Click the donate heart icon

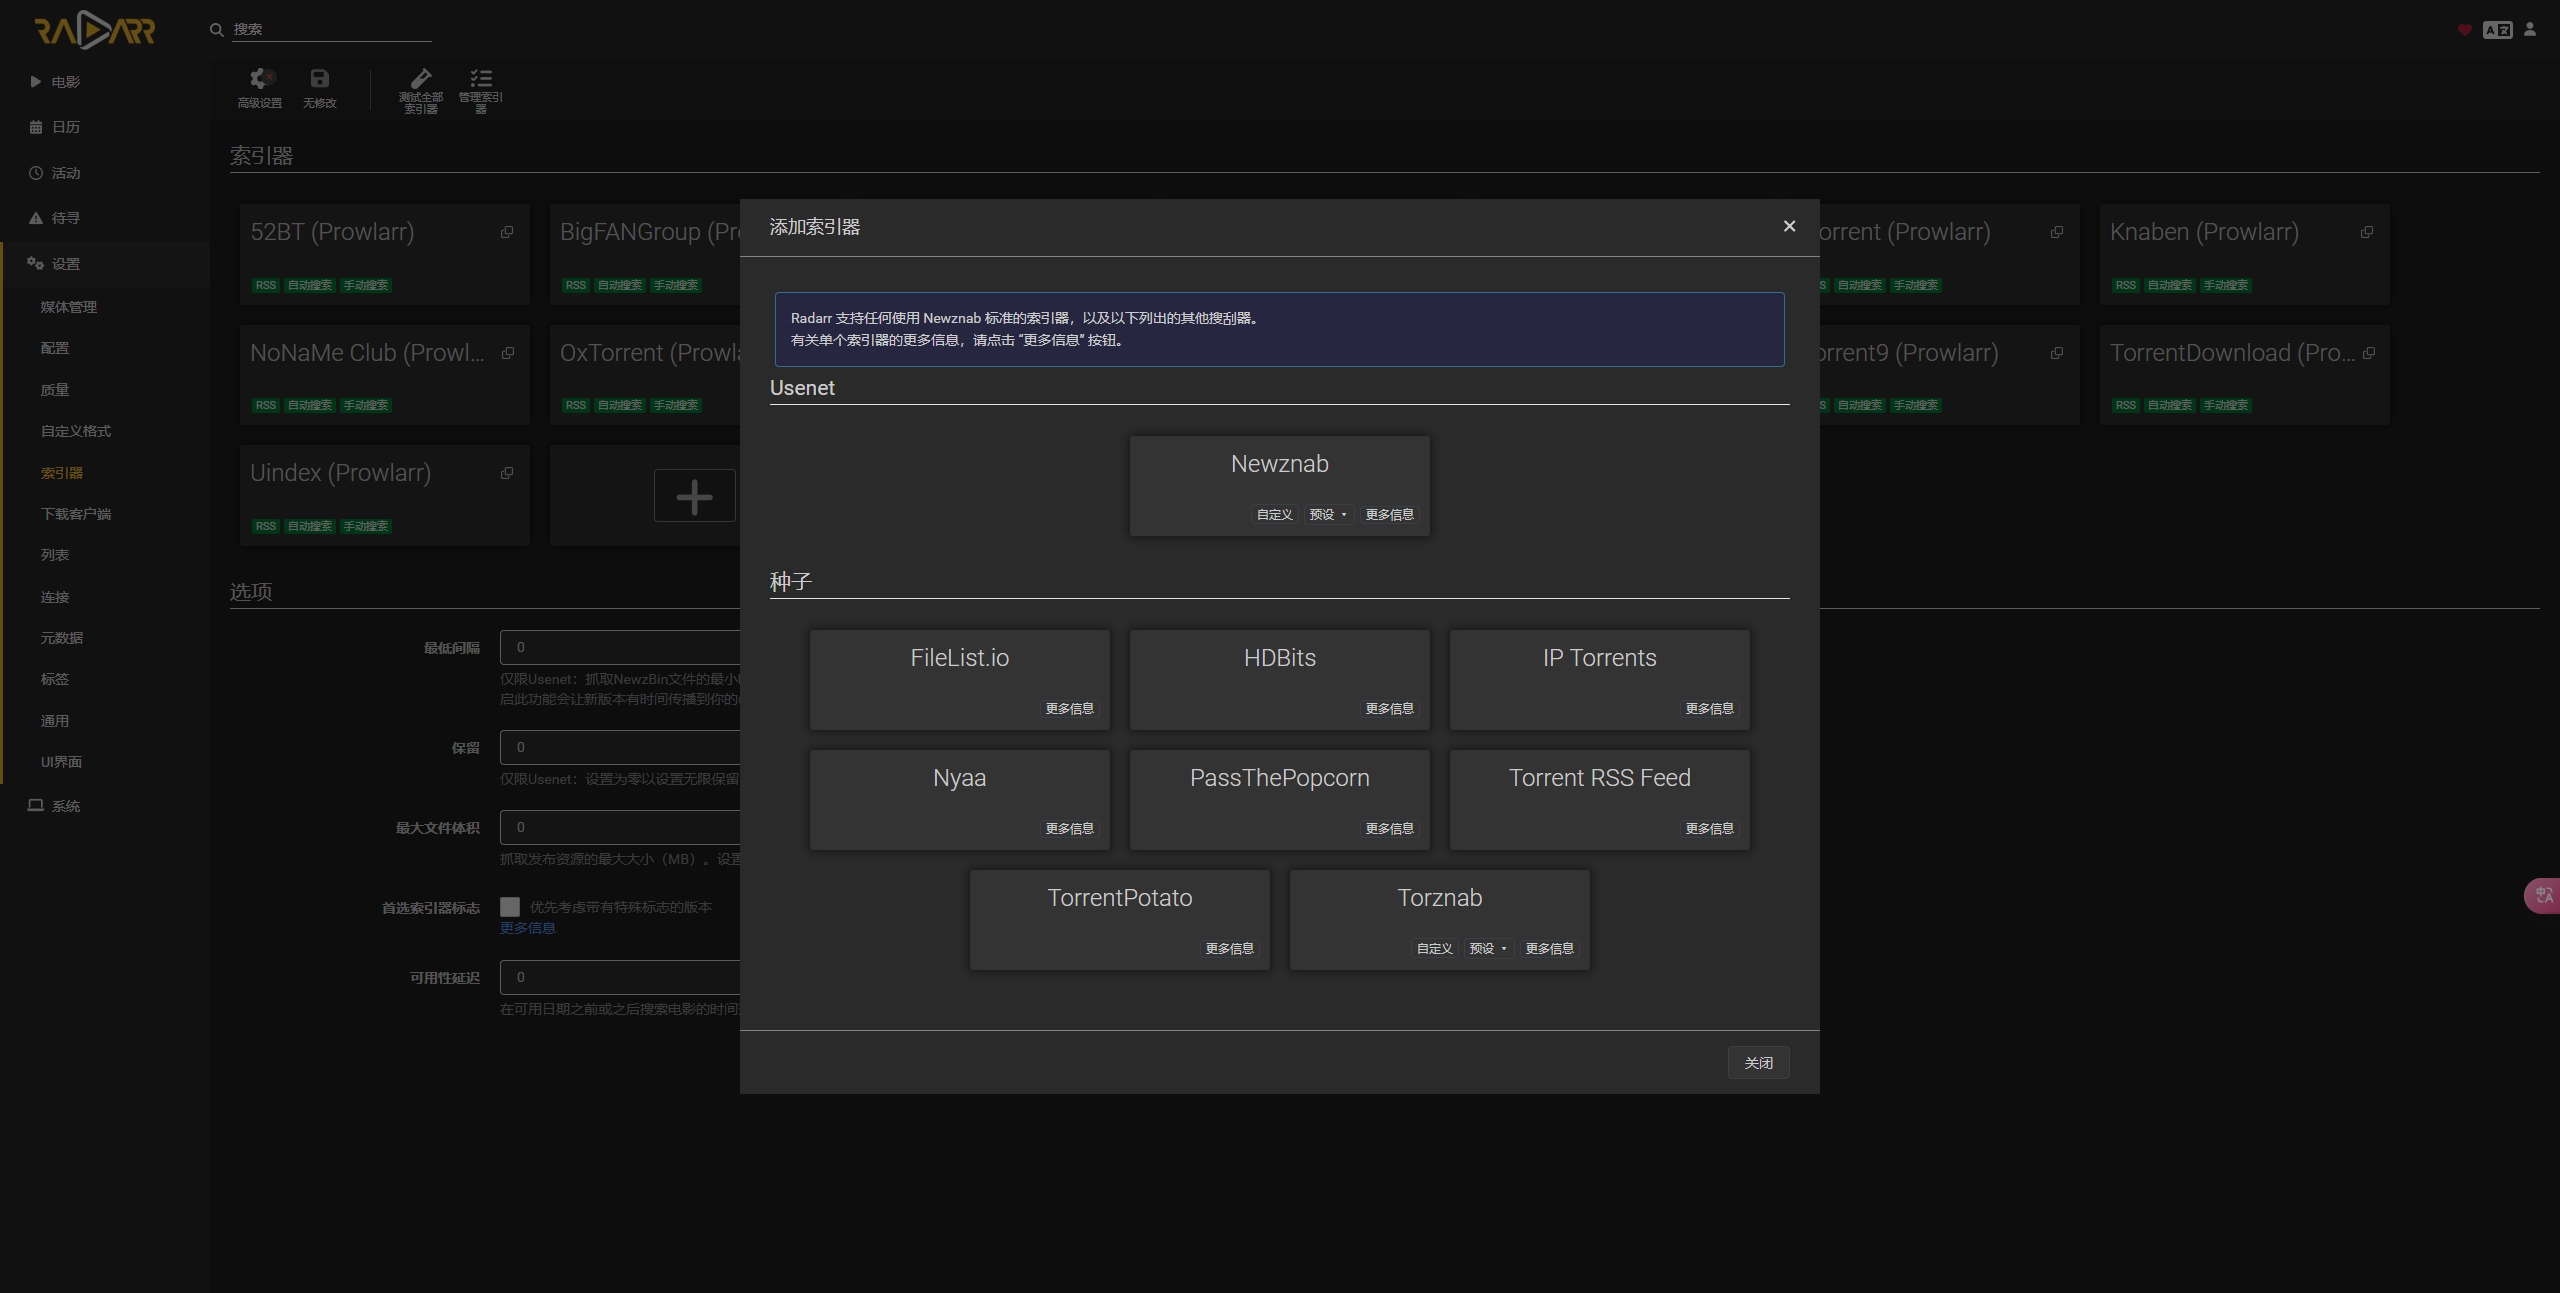(2465, 30)
